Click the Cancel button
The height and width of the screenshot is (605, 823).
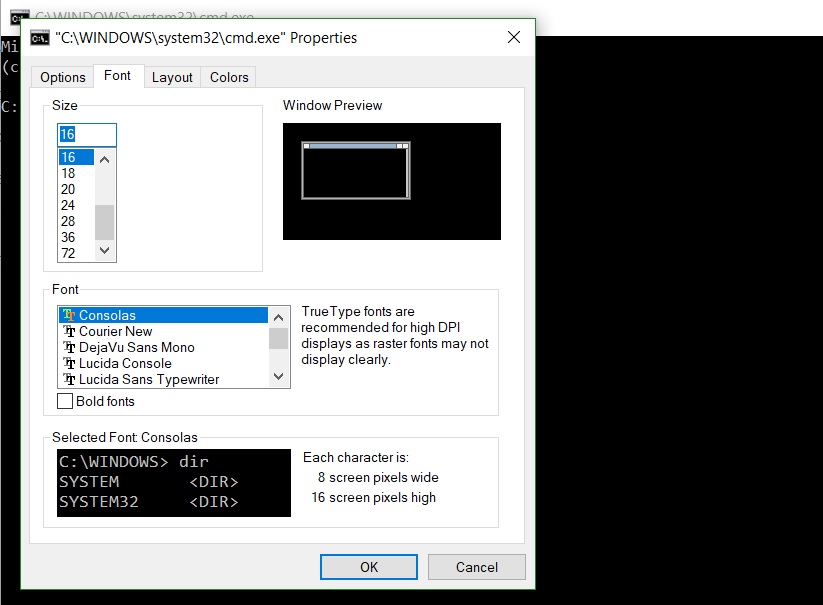coord(476,566)
